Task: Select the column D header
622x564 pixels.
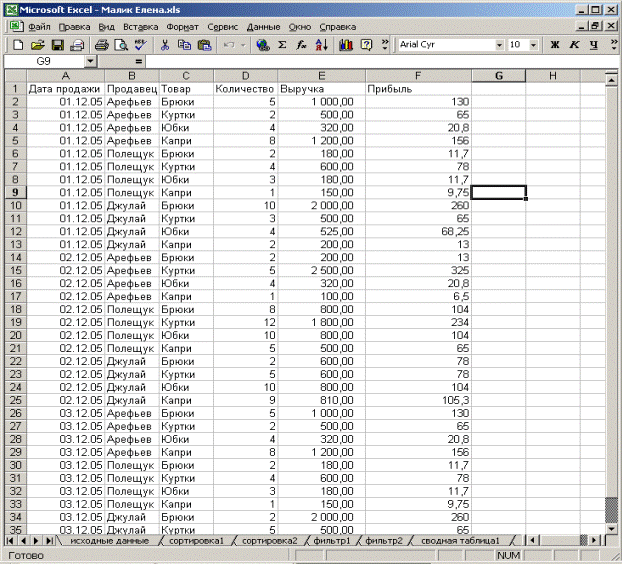Action: click(244, 76)
